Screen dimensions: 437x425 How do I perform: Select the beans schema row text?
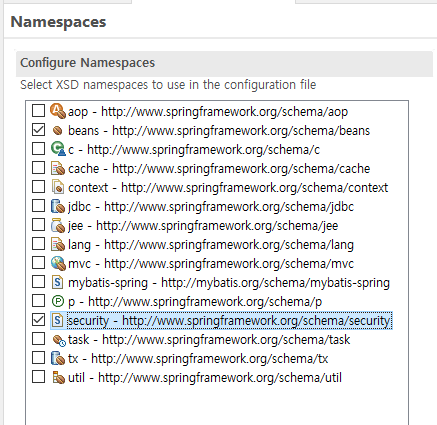(x=219, y=130)
